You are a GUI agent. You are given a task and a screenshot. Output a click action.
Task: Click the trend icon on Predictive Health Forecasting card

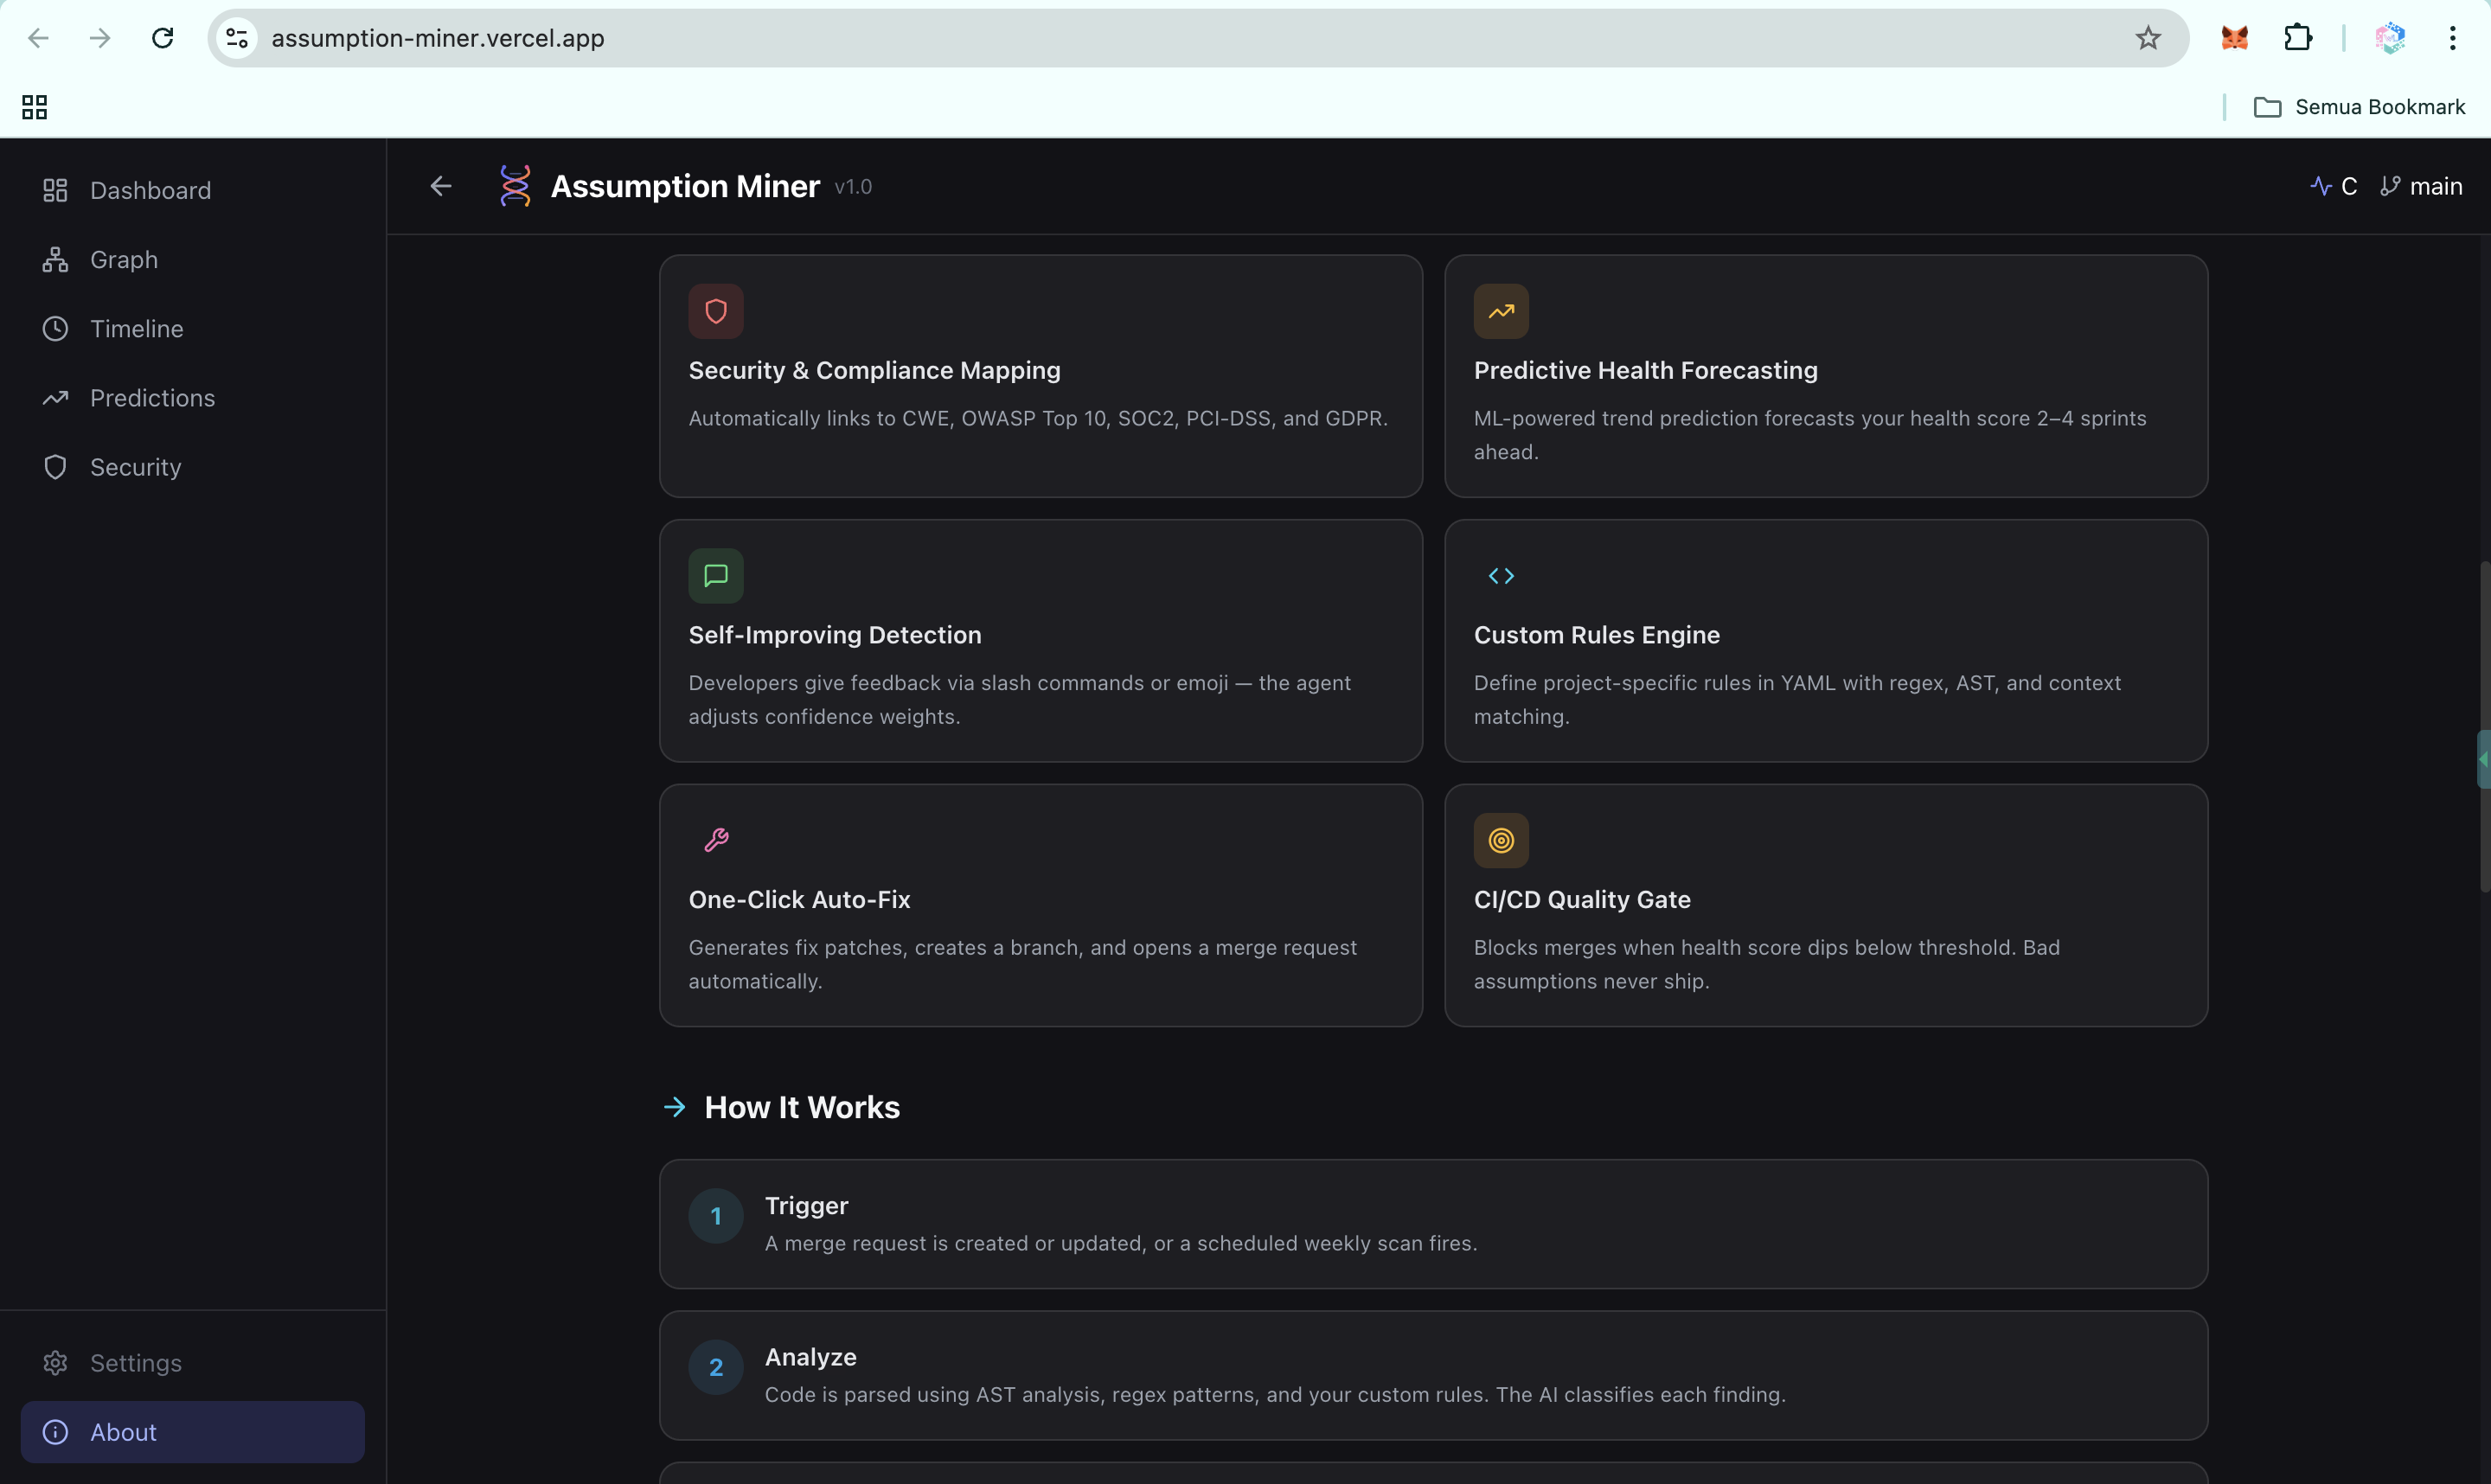1500,311
